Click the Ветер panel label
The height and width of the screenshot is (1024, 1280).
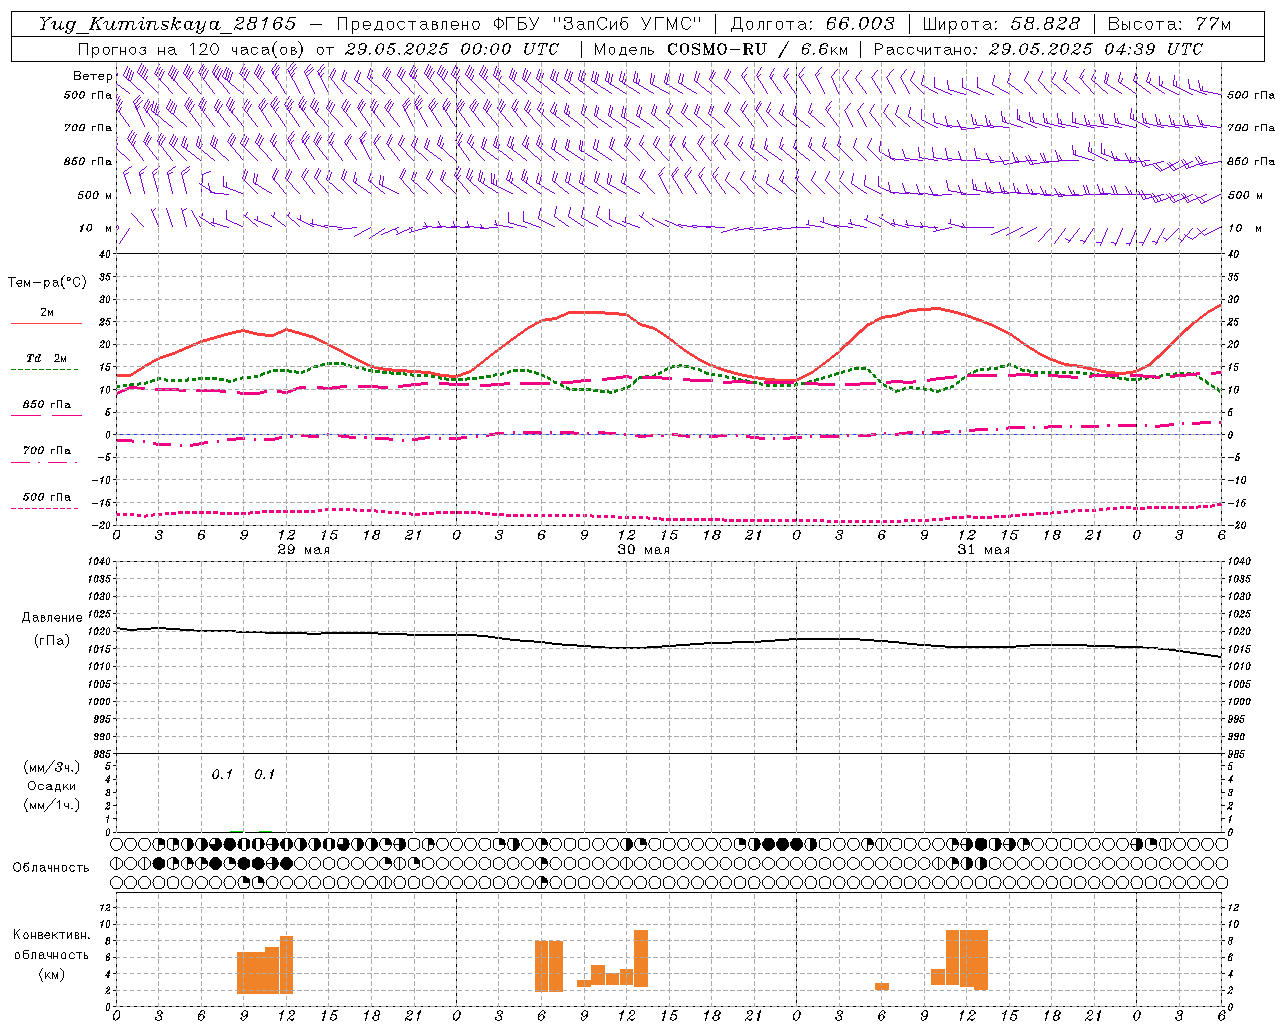(x=92, y=76)
